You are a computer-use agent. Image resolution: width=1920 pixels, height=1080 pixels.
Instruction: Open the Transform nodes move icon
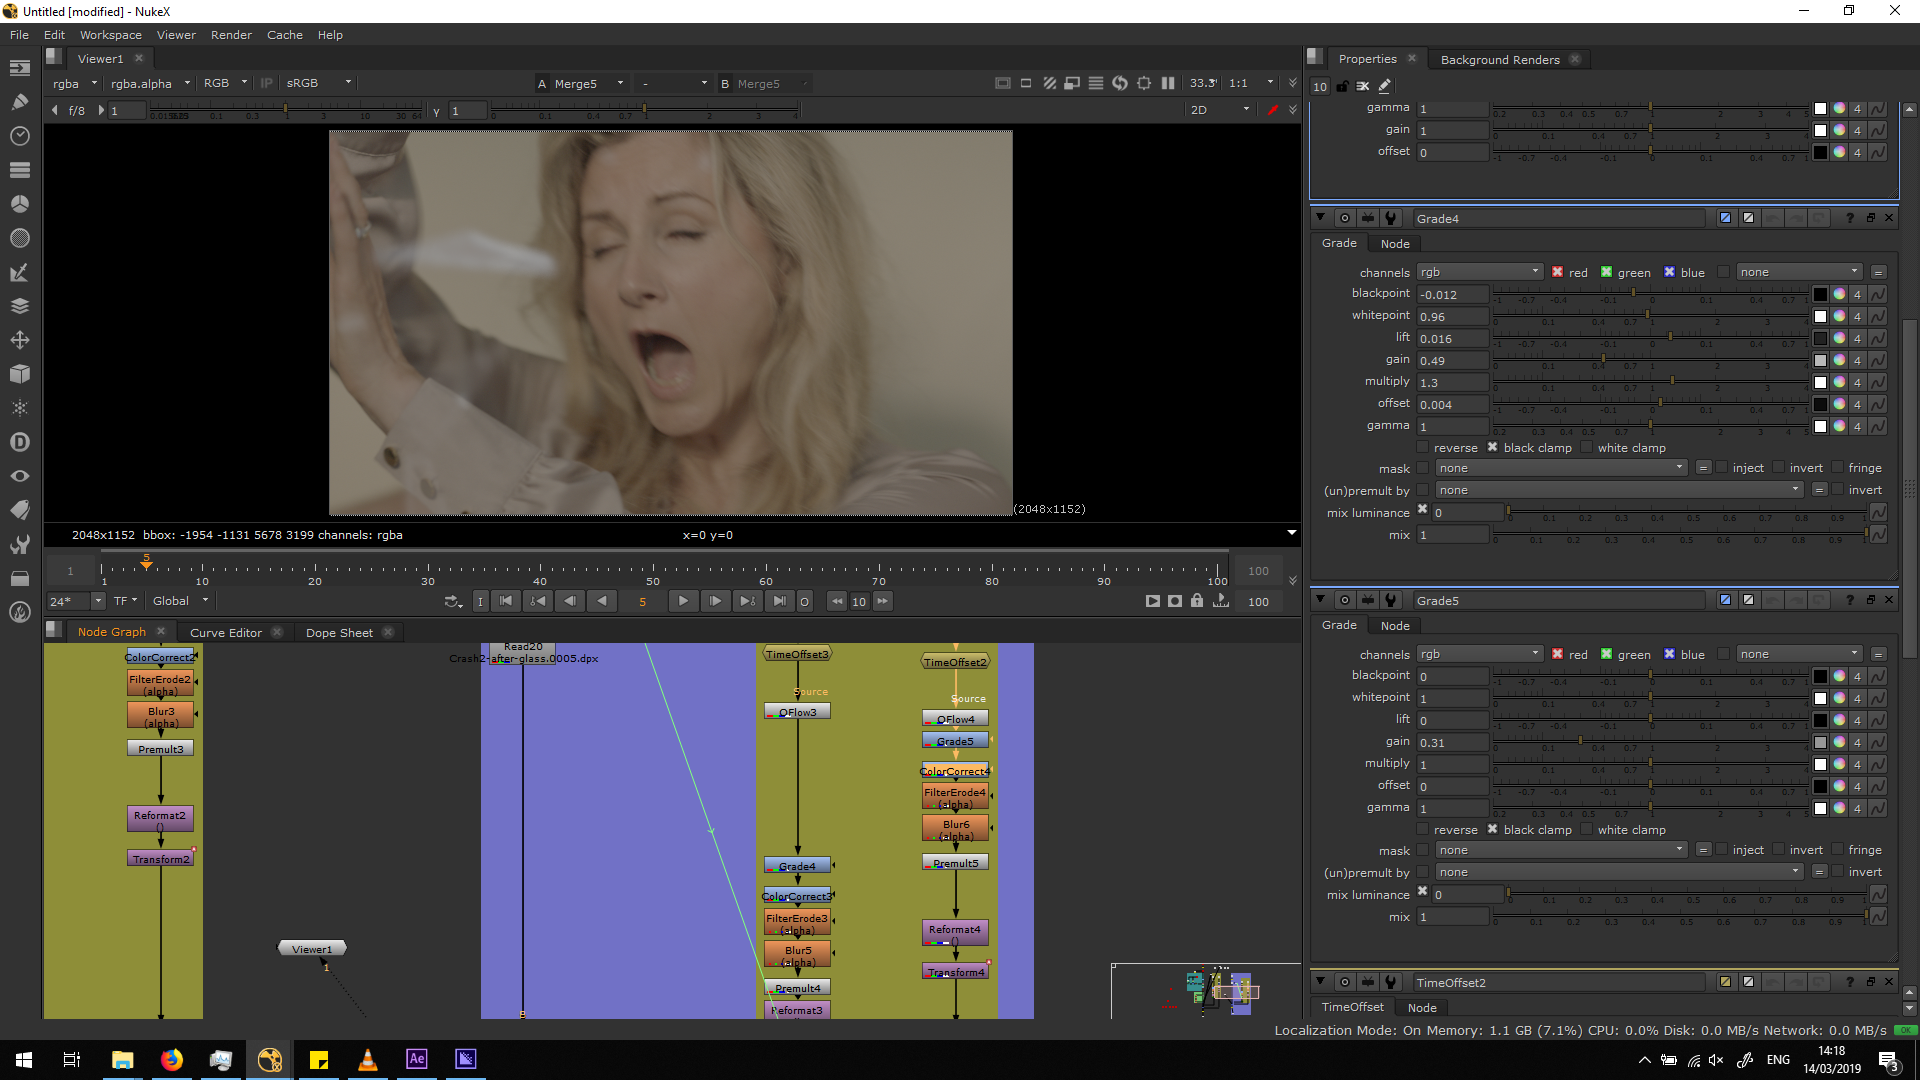(x=19, y=340)
